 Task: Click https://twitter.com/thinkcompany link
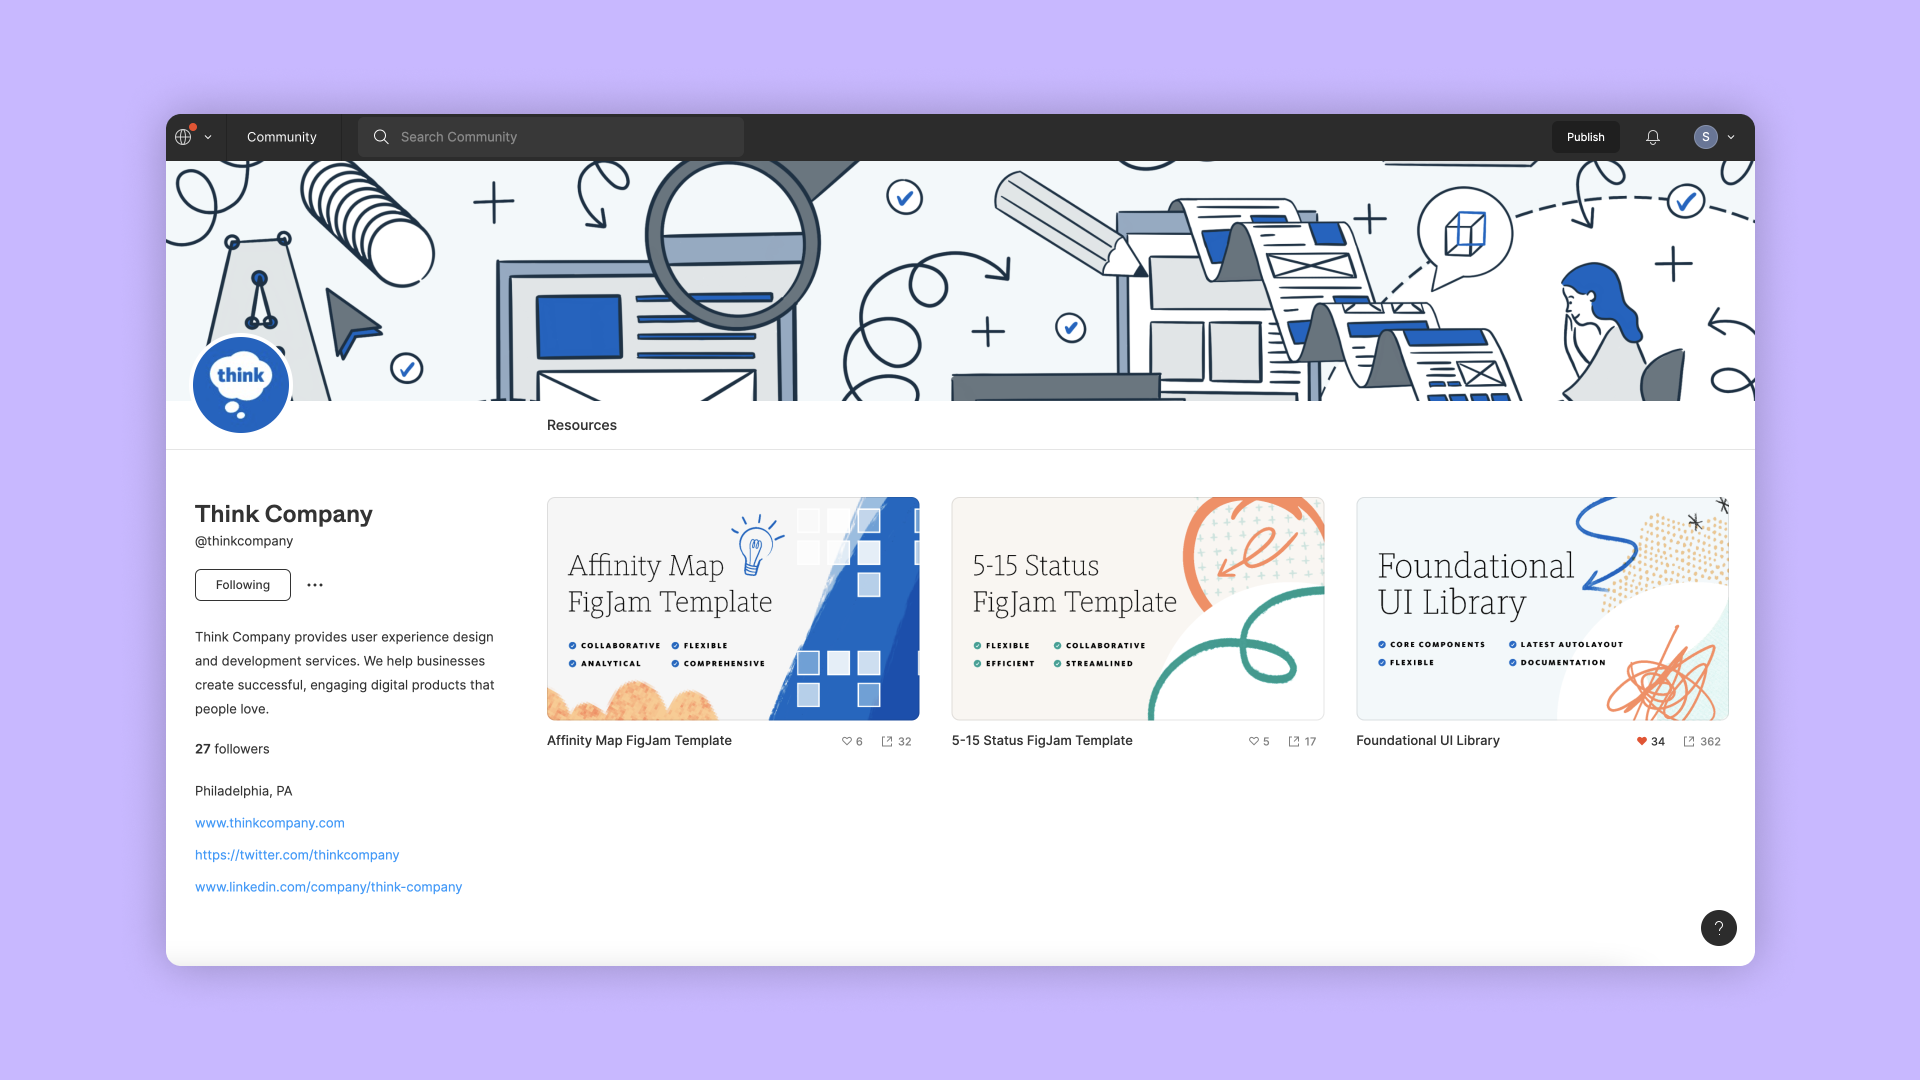pyautogui.click(x=297, y=855)
